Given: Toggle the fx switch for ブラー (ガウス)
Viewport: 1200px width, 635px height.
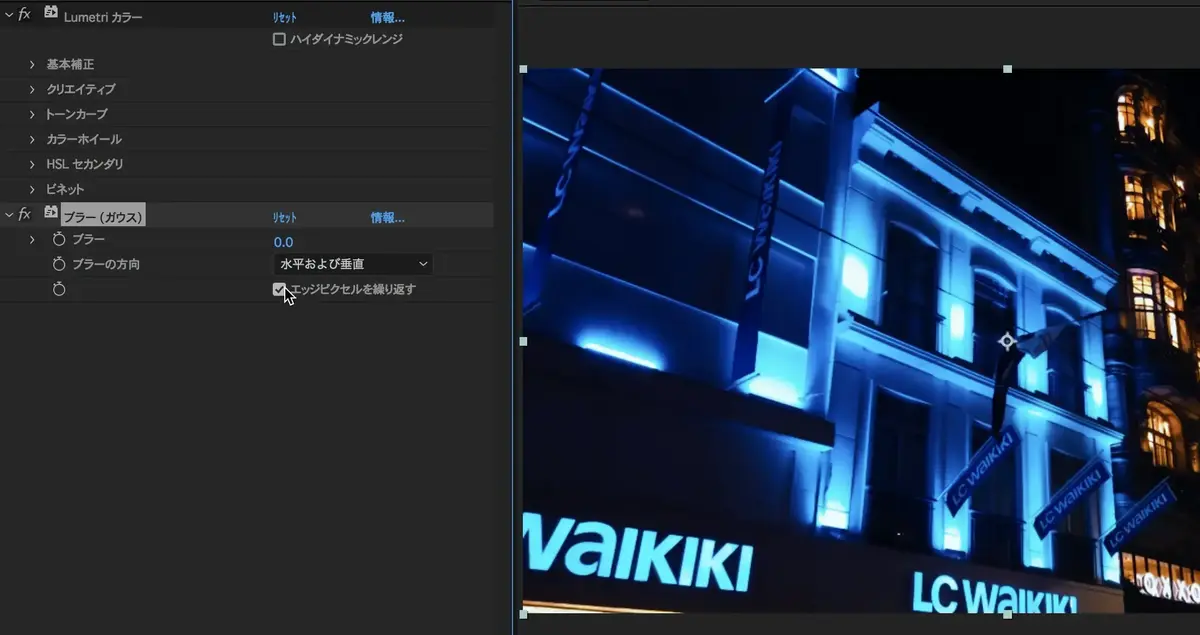Looking at the screenshot, I should point(25,215).
